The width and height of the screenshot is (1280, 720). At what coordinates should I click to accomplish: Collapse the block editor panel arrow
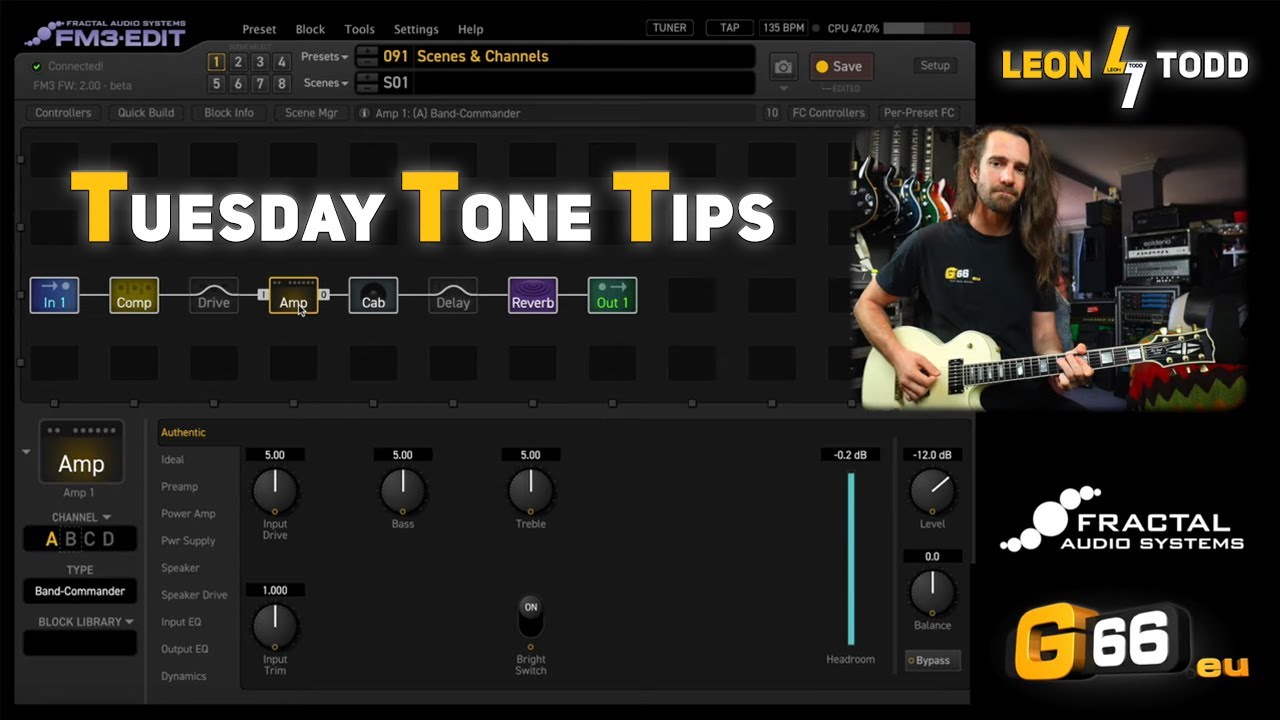(26, 452)
